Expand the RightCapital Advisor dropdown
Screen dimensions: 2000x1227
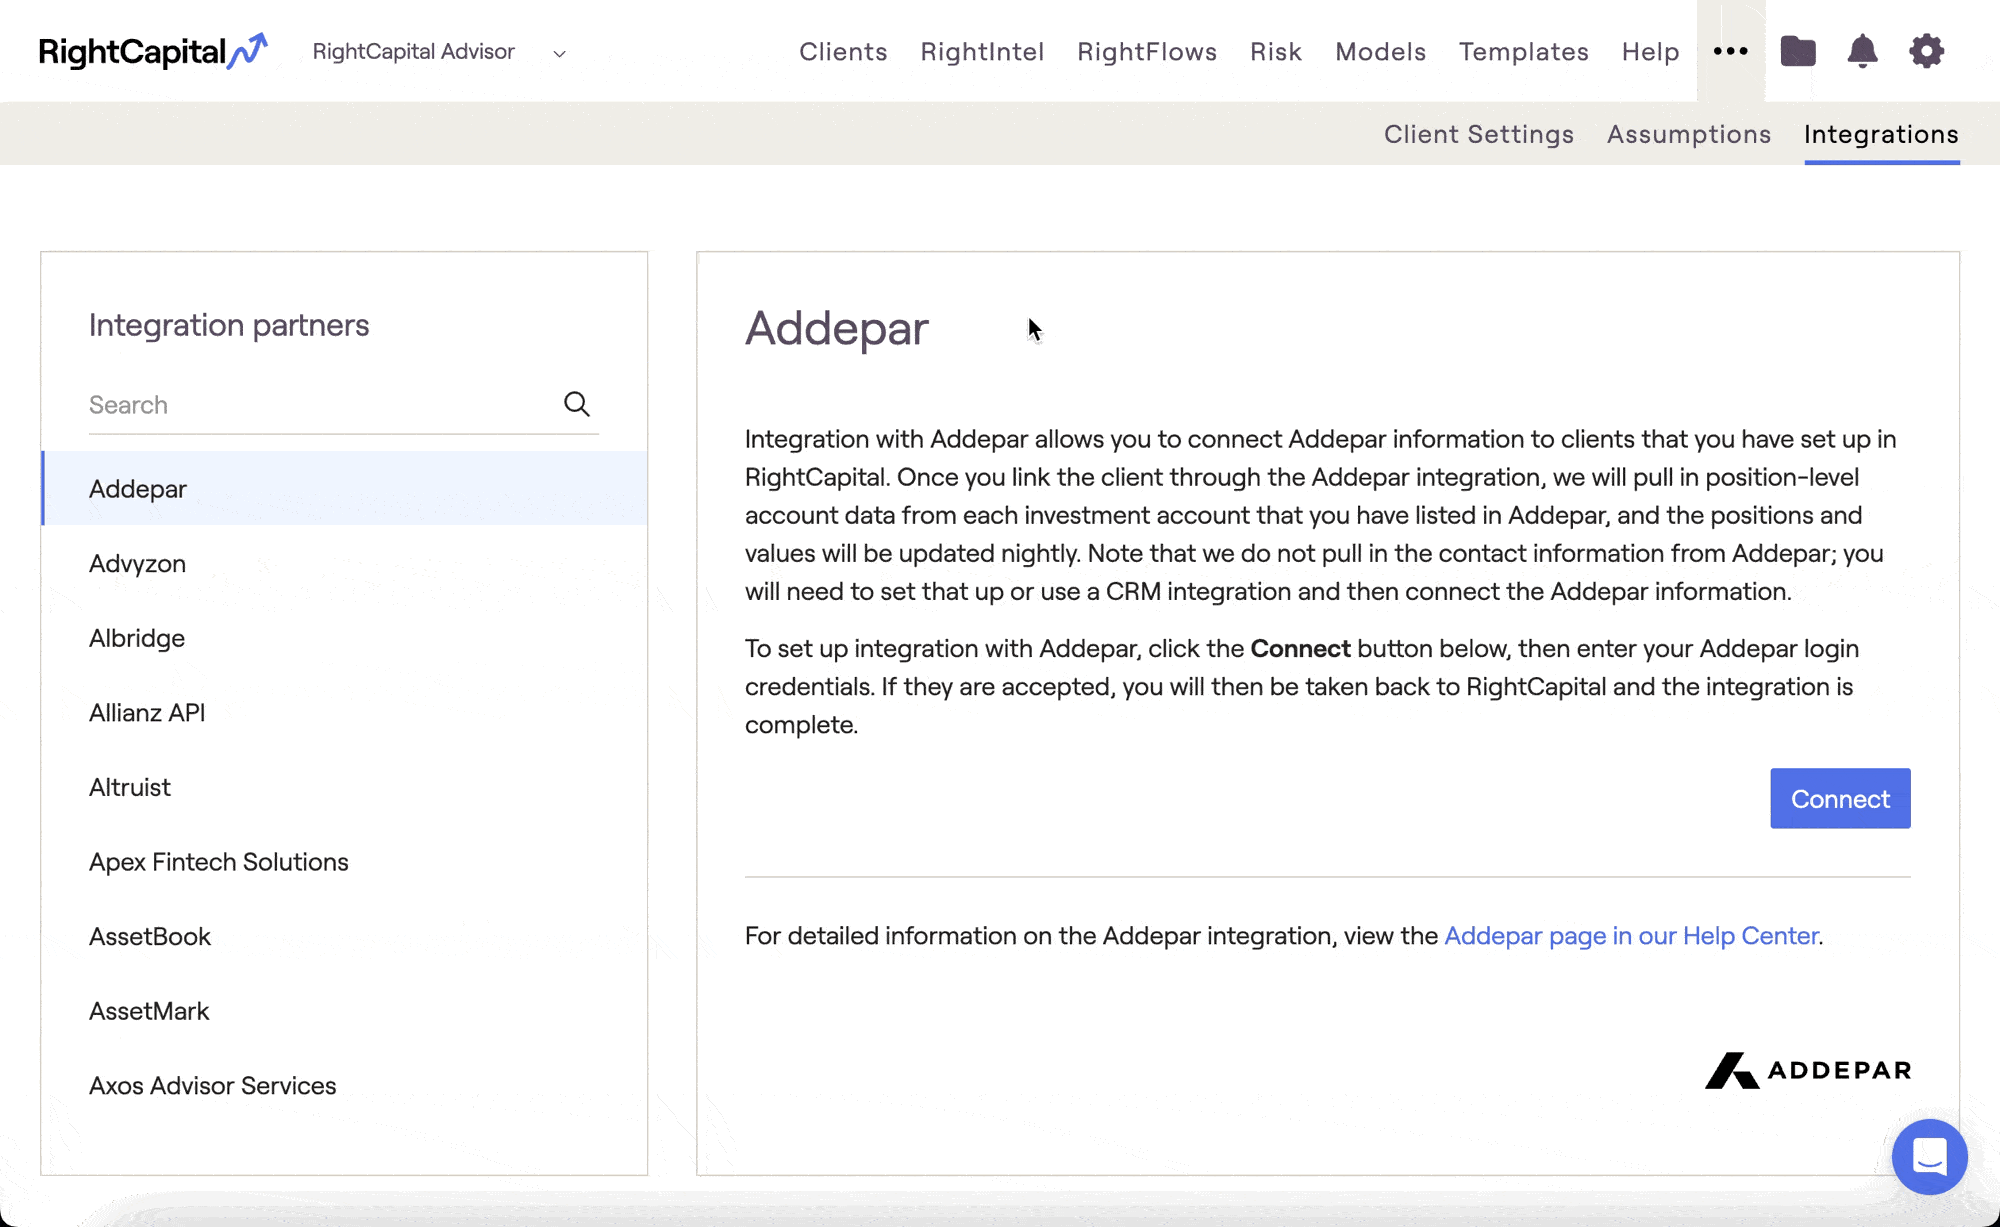tap(559, 53)
